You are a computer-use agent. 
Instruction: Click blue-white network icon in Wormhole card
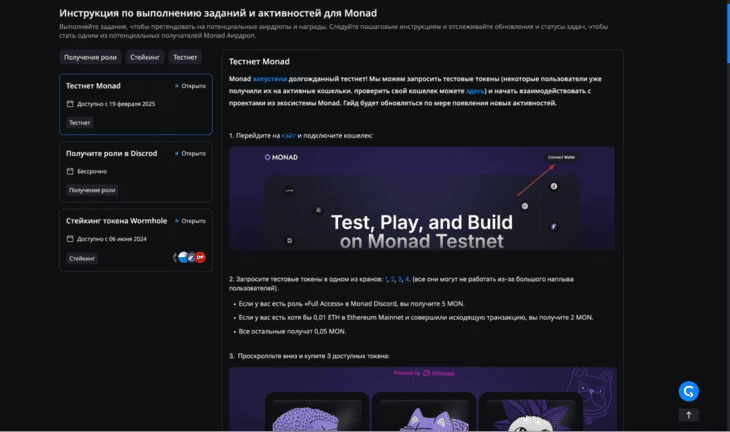pos(183,257)
